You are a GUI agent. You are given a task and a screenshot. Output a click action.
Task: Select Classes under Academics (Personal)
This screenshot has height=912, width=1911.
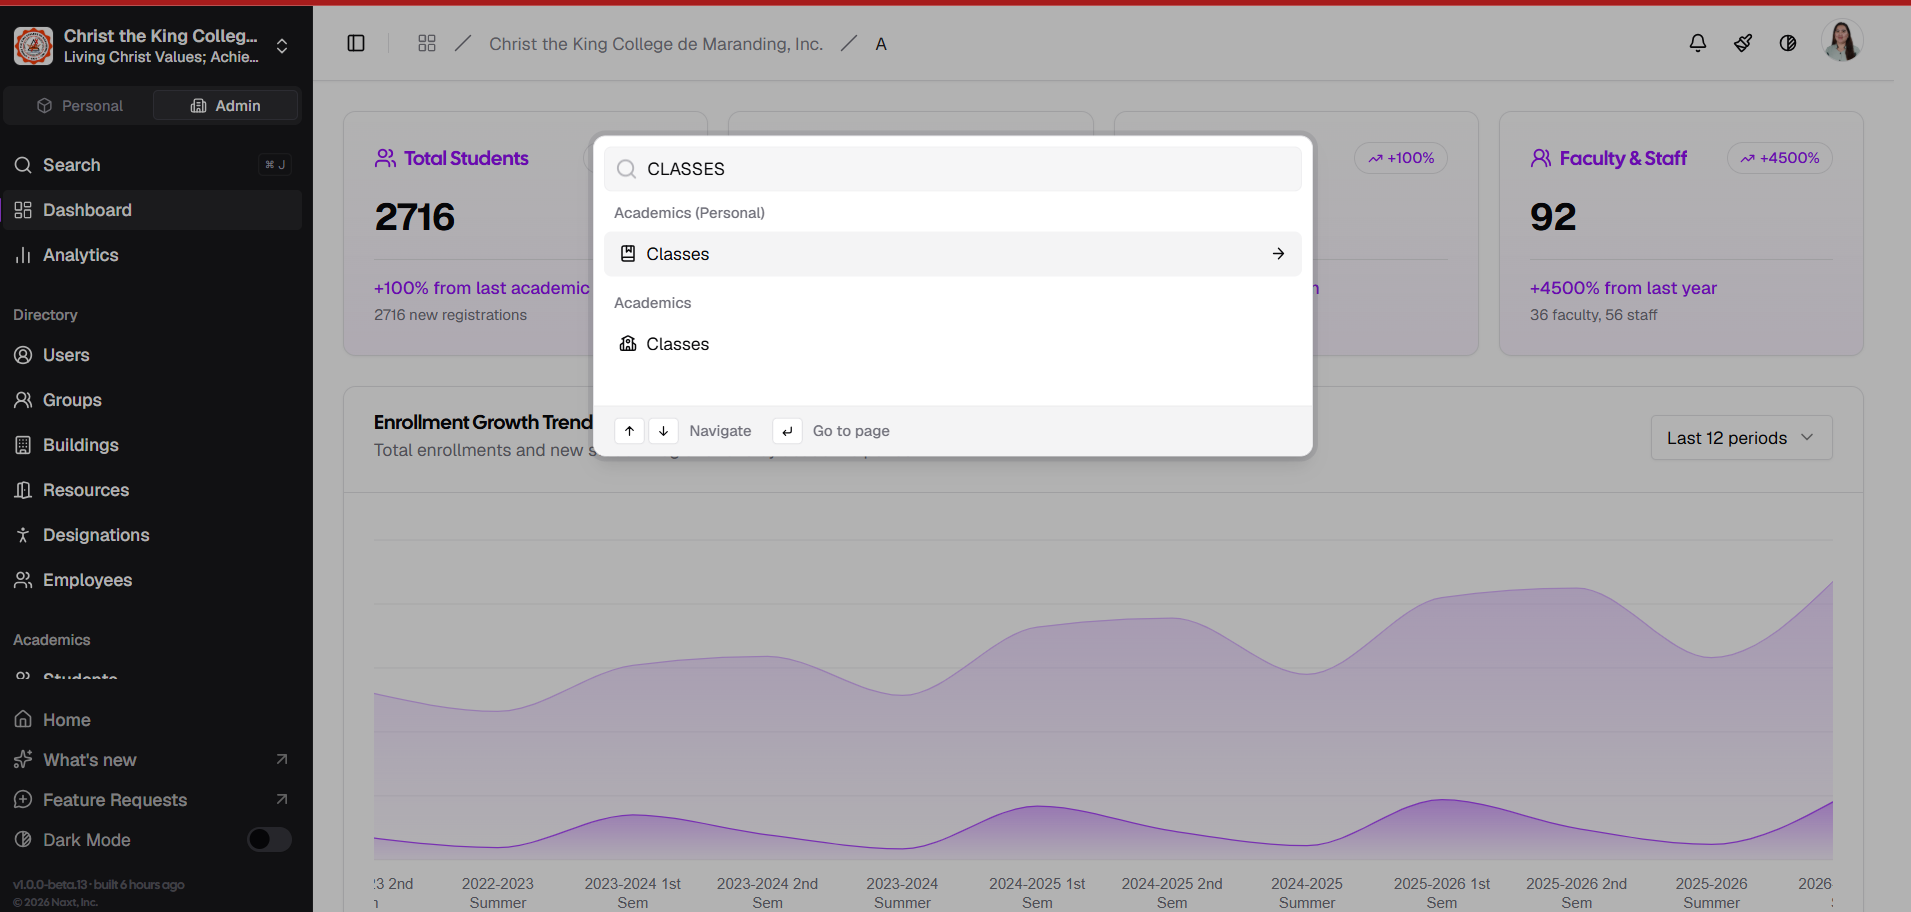tap(953, 254)
